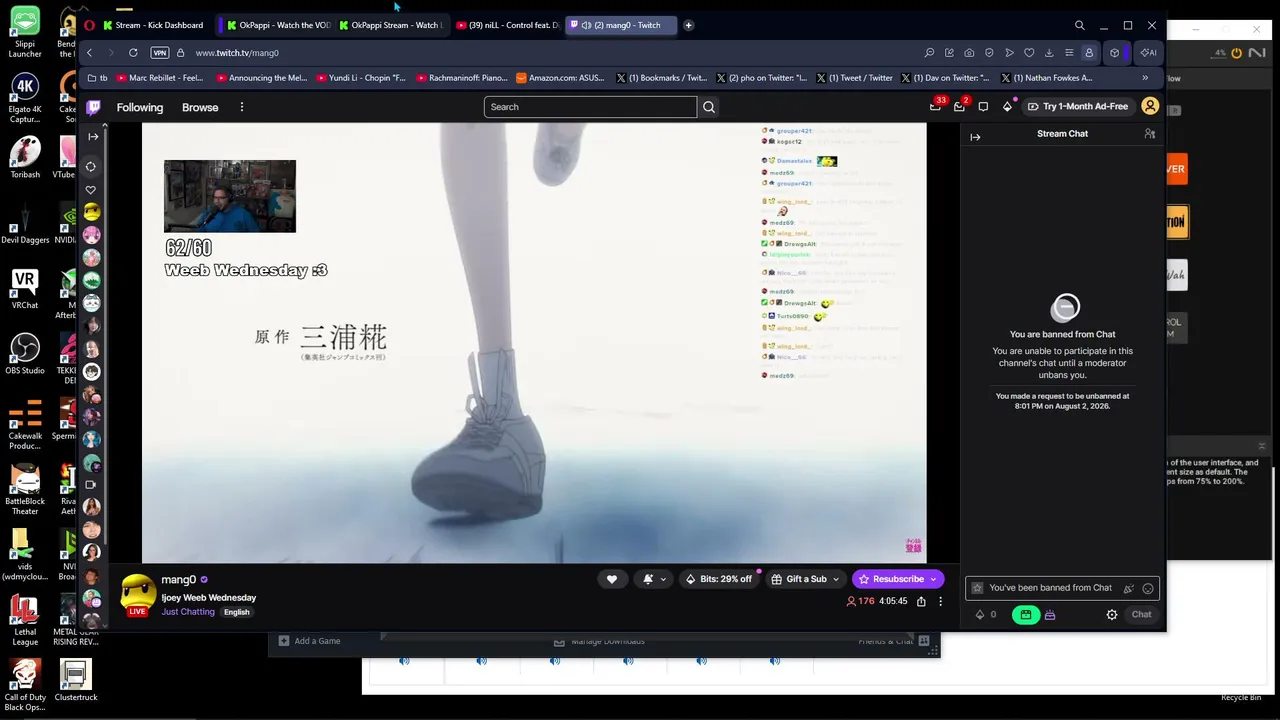Take a snapshot with Opera camera icon
The width and height of the screenshot is (1280, 720).
coord(969,53)
